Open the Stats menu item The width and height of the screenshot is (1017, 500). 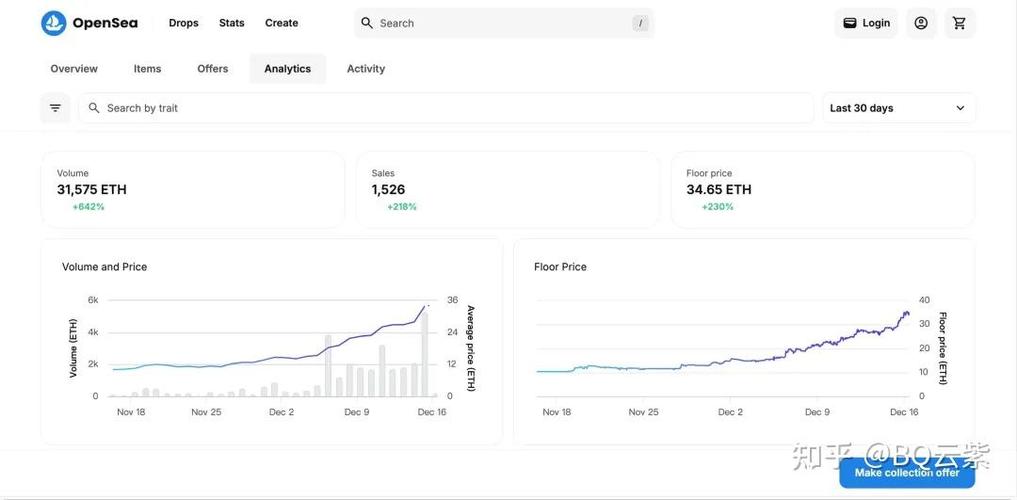232,23
